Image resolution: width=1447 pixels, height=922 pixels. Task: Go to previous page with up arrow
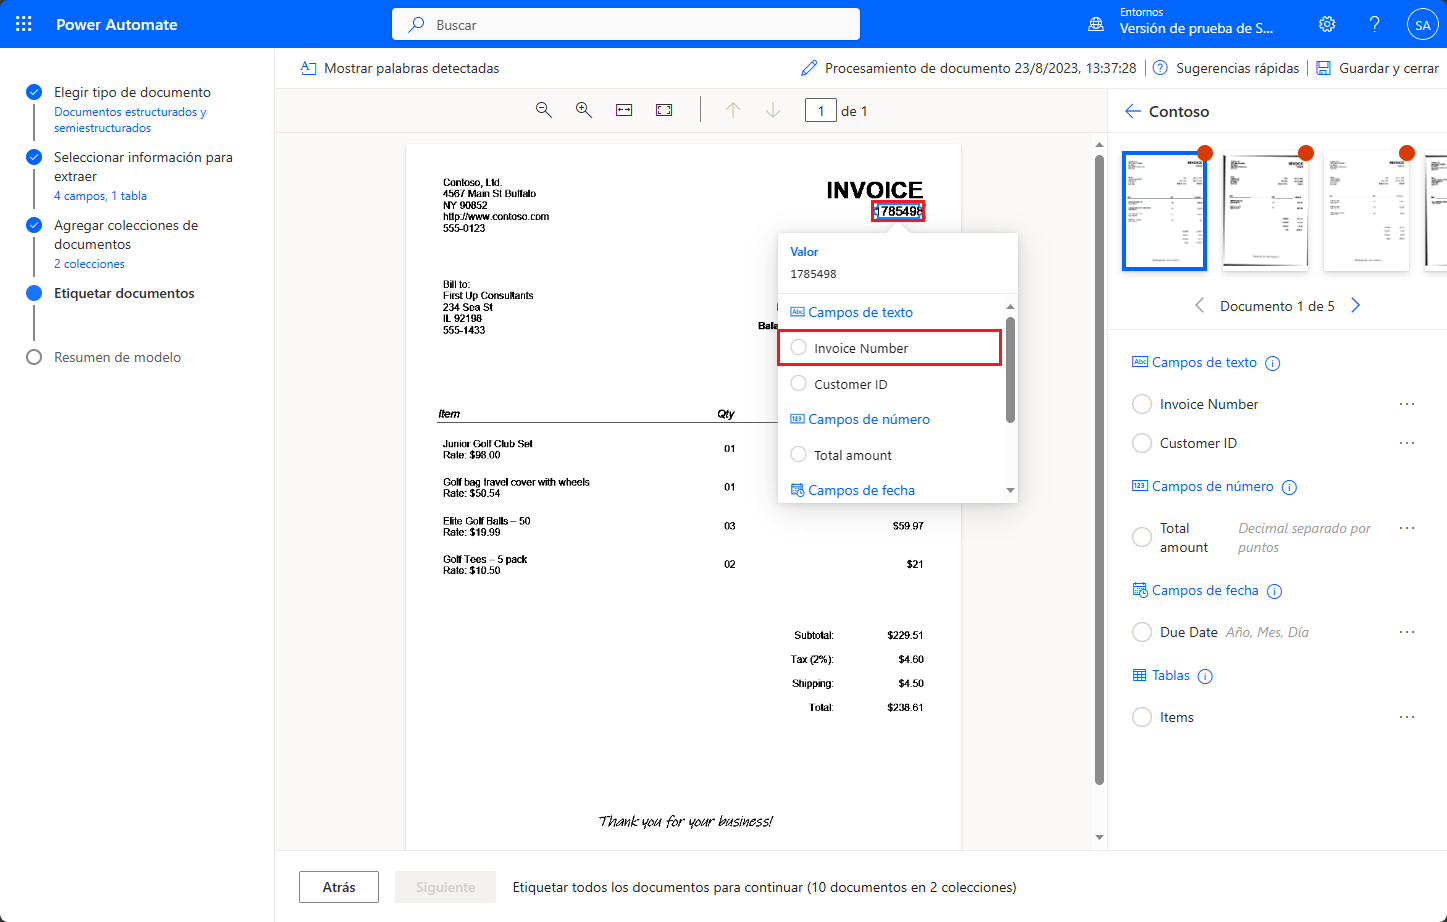[733, 110]
